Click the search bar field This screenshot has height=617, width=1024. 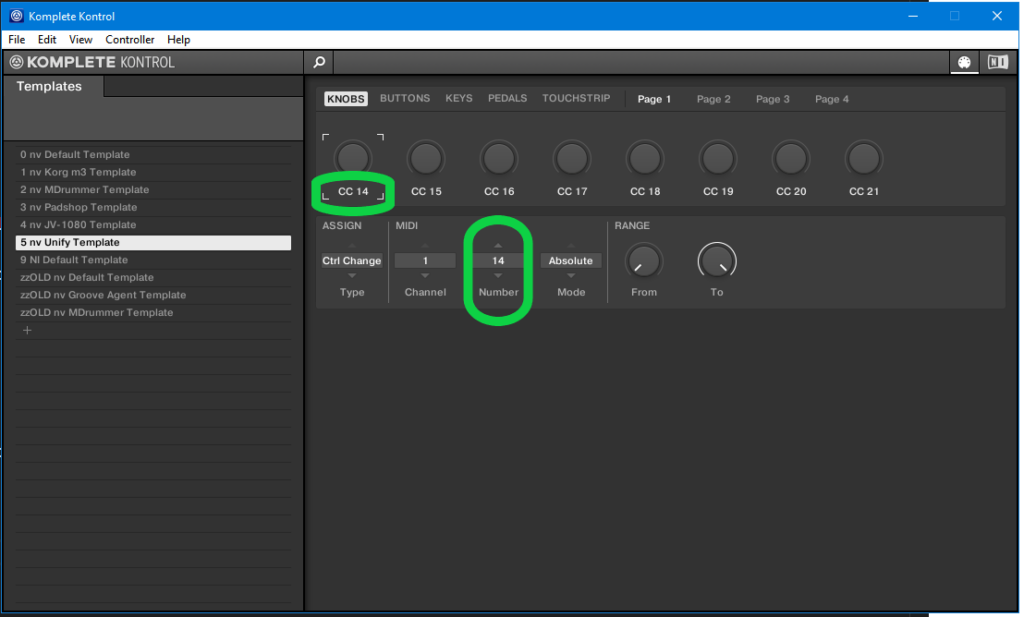(x=640, y=62)
